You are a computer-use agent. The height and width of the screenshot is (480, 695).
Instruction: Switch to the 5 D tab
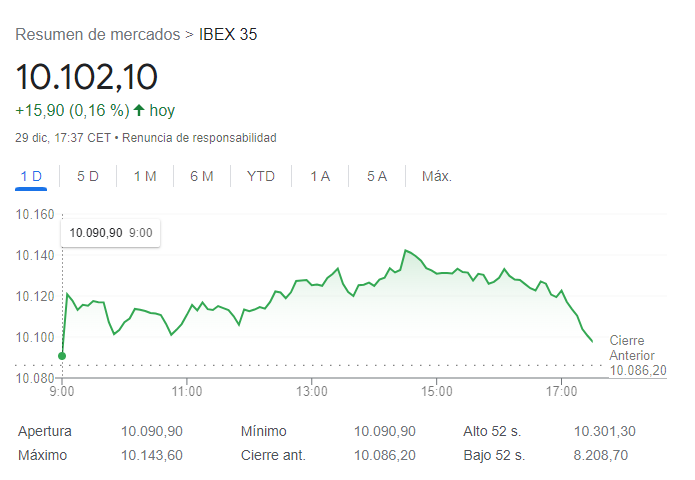click(88, 176)
